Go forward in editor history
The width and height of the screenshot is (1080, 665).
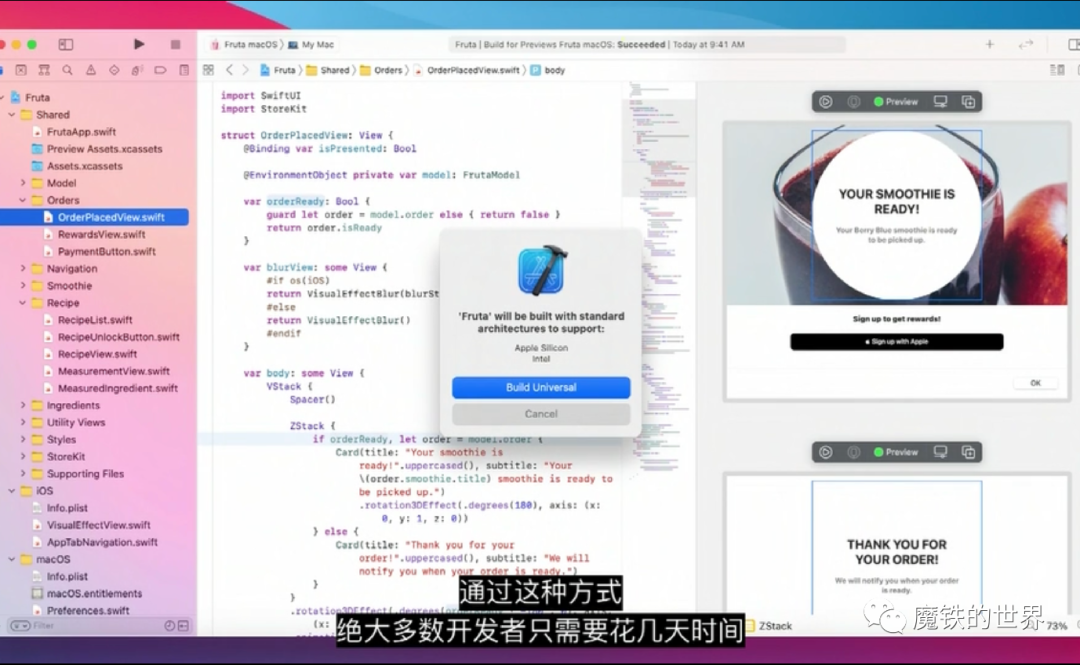245,70
